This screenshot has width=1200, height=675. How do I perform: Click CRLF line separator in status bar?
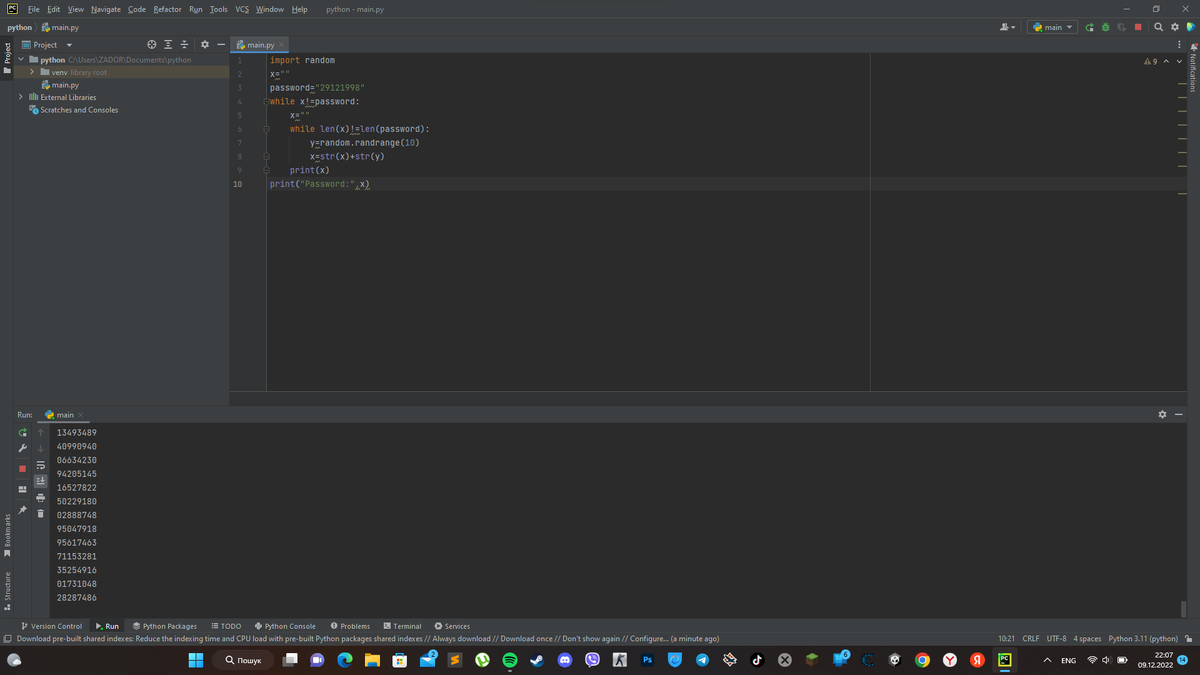pos(1031,639)
